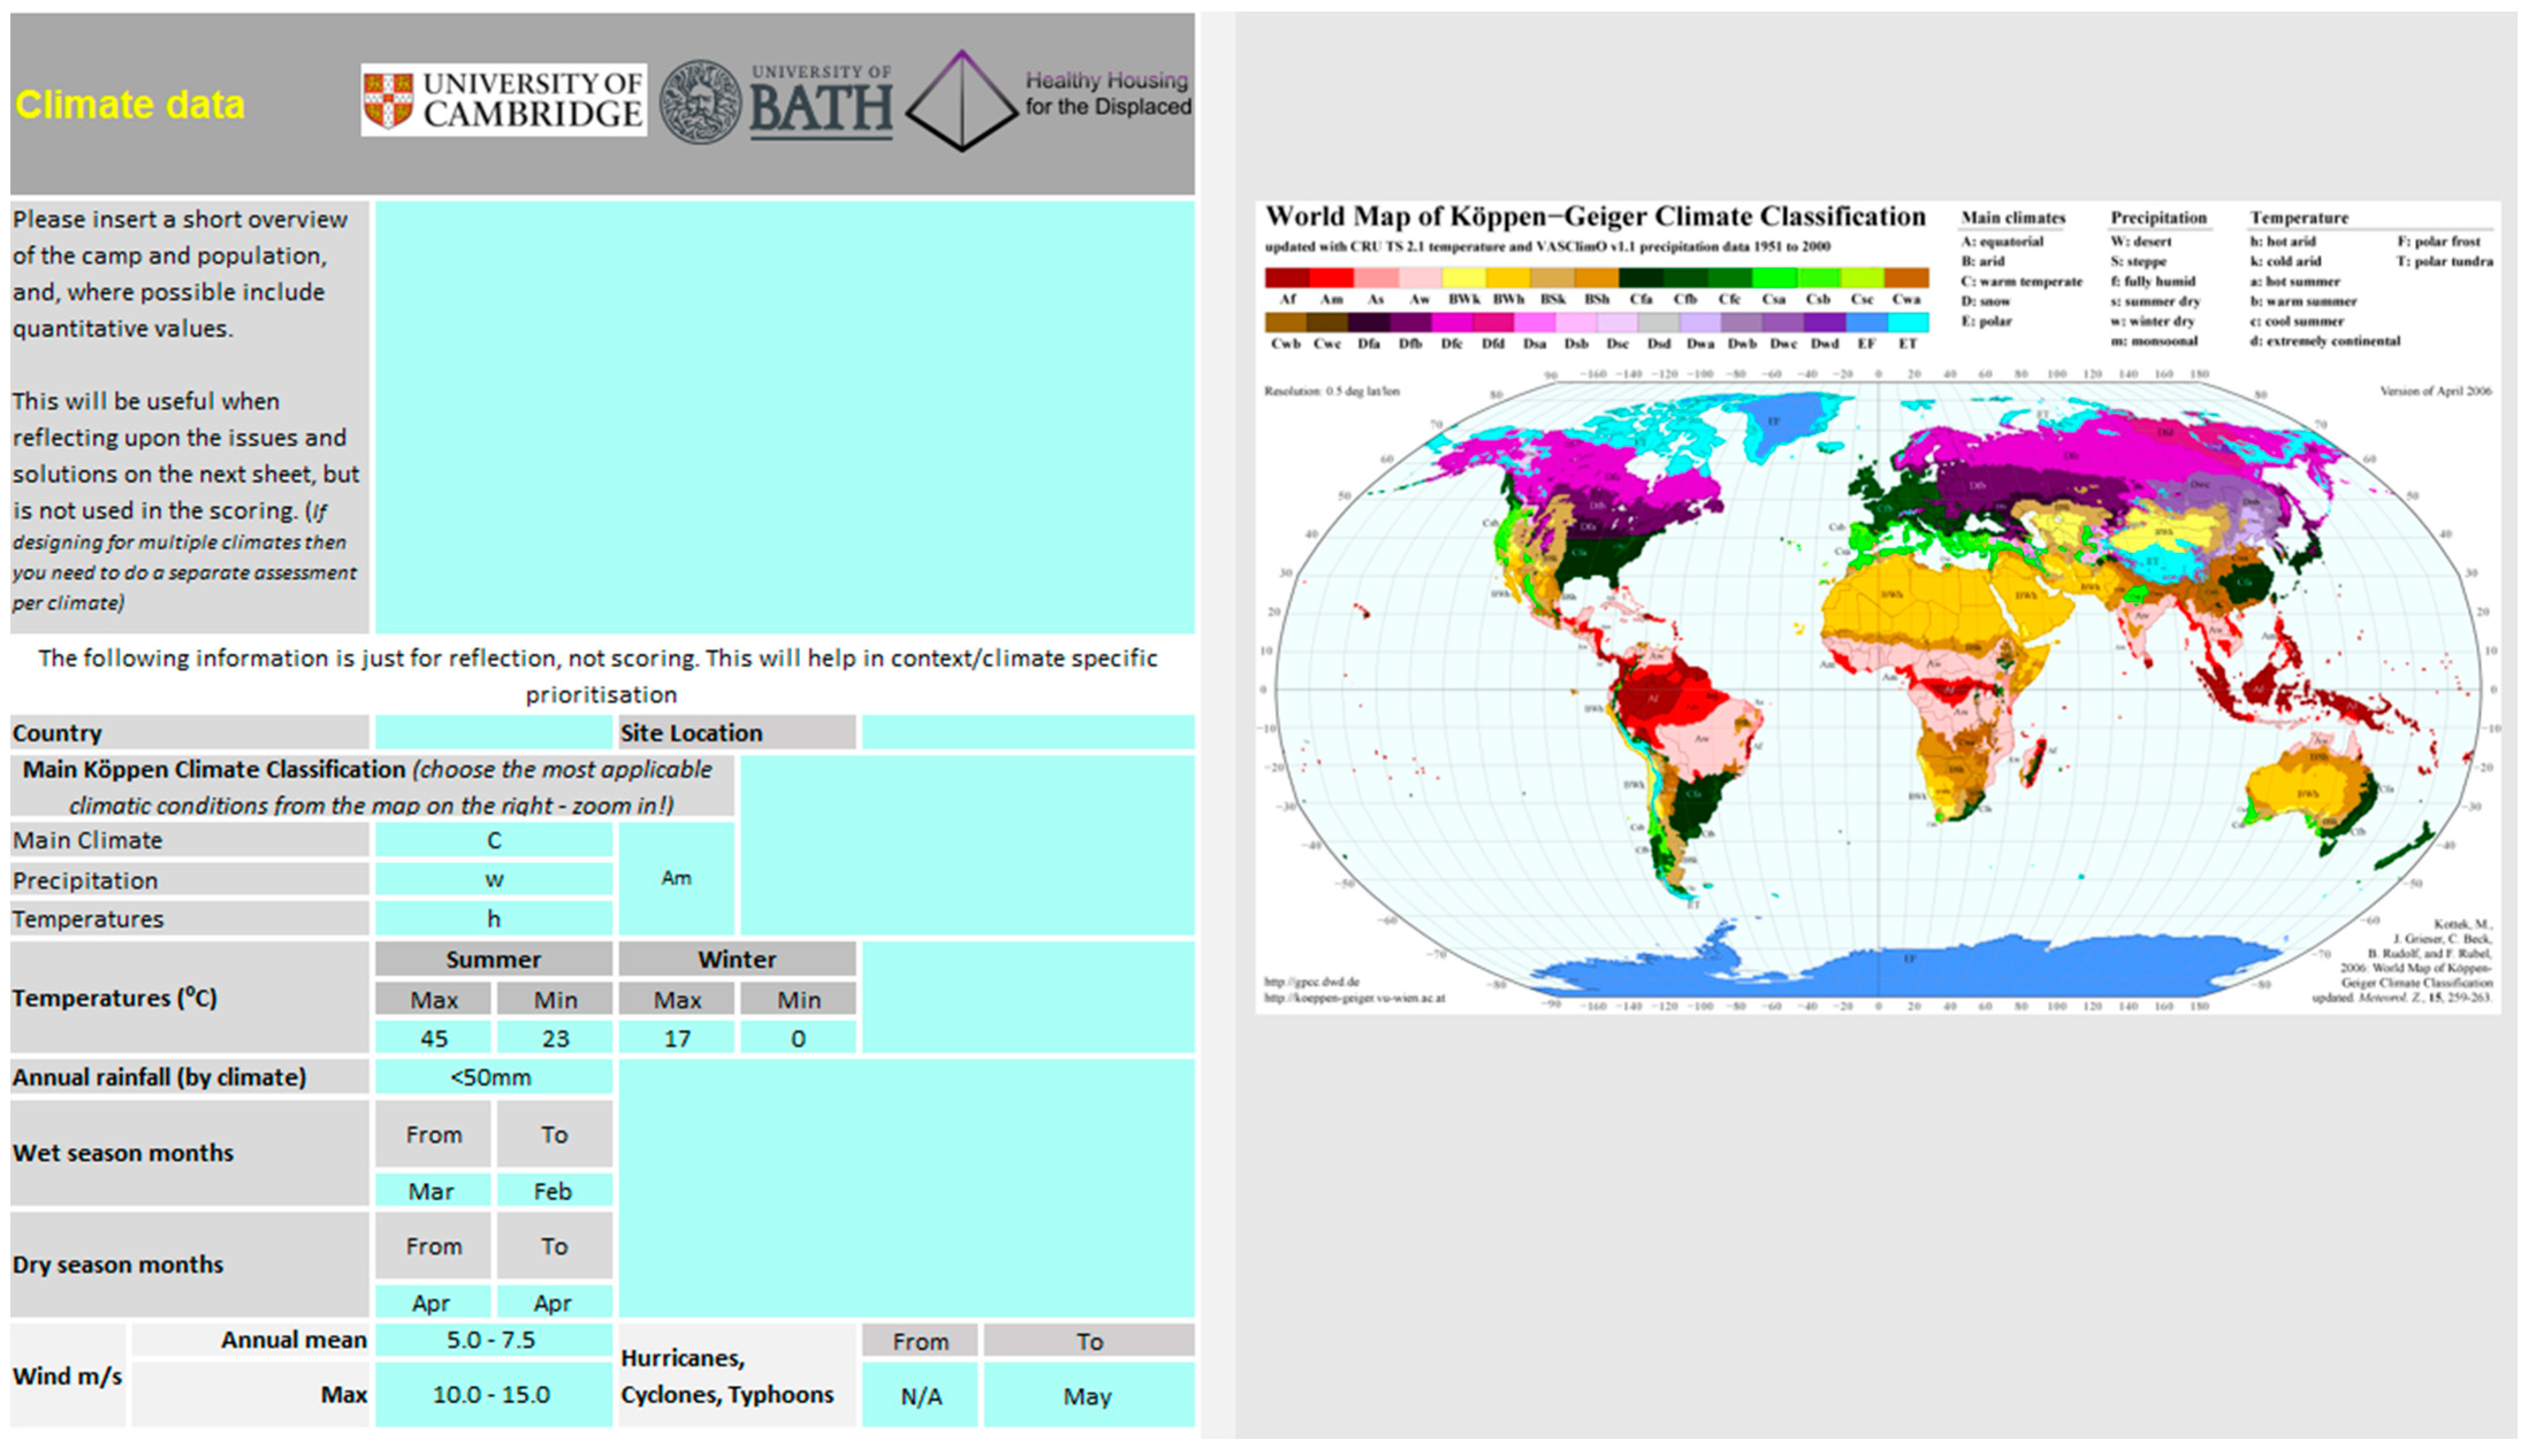This screenshot has width=2536, height=1456.
Task: Click the camp overview text box
Action: coord(784,417)
